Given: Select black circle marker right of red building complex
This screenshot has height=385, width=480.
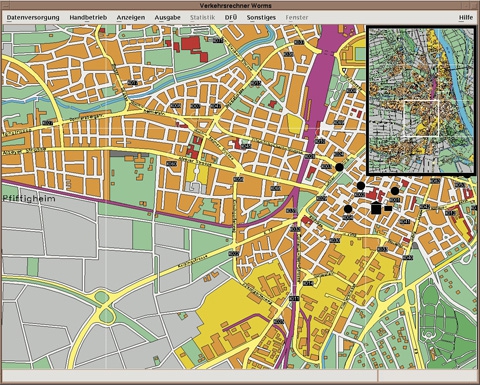Looking at the screenshot, I should [x=395, y=191].
